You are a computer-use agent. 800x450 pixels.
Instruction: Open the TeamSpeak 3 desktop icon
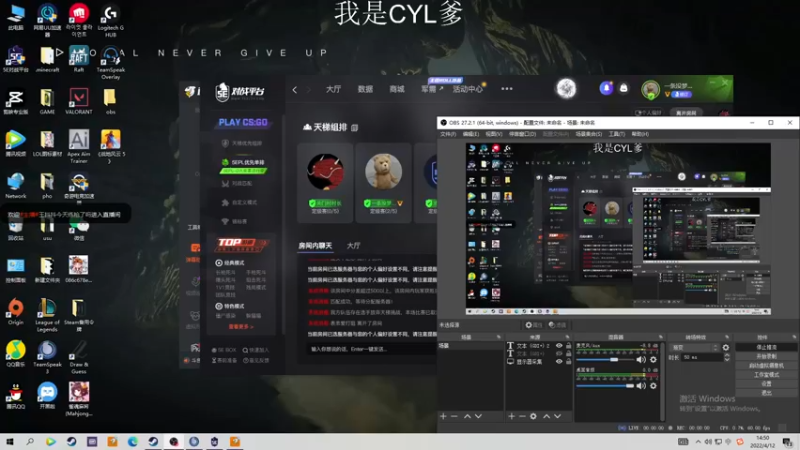(47, 357)
